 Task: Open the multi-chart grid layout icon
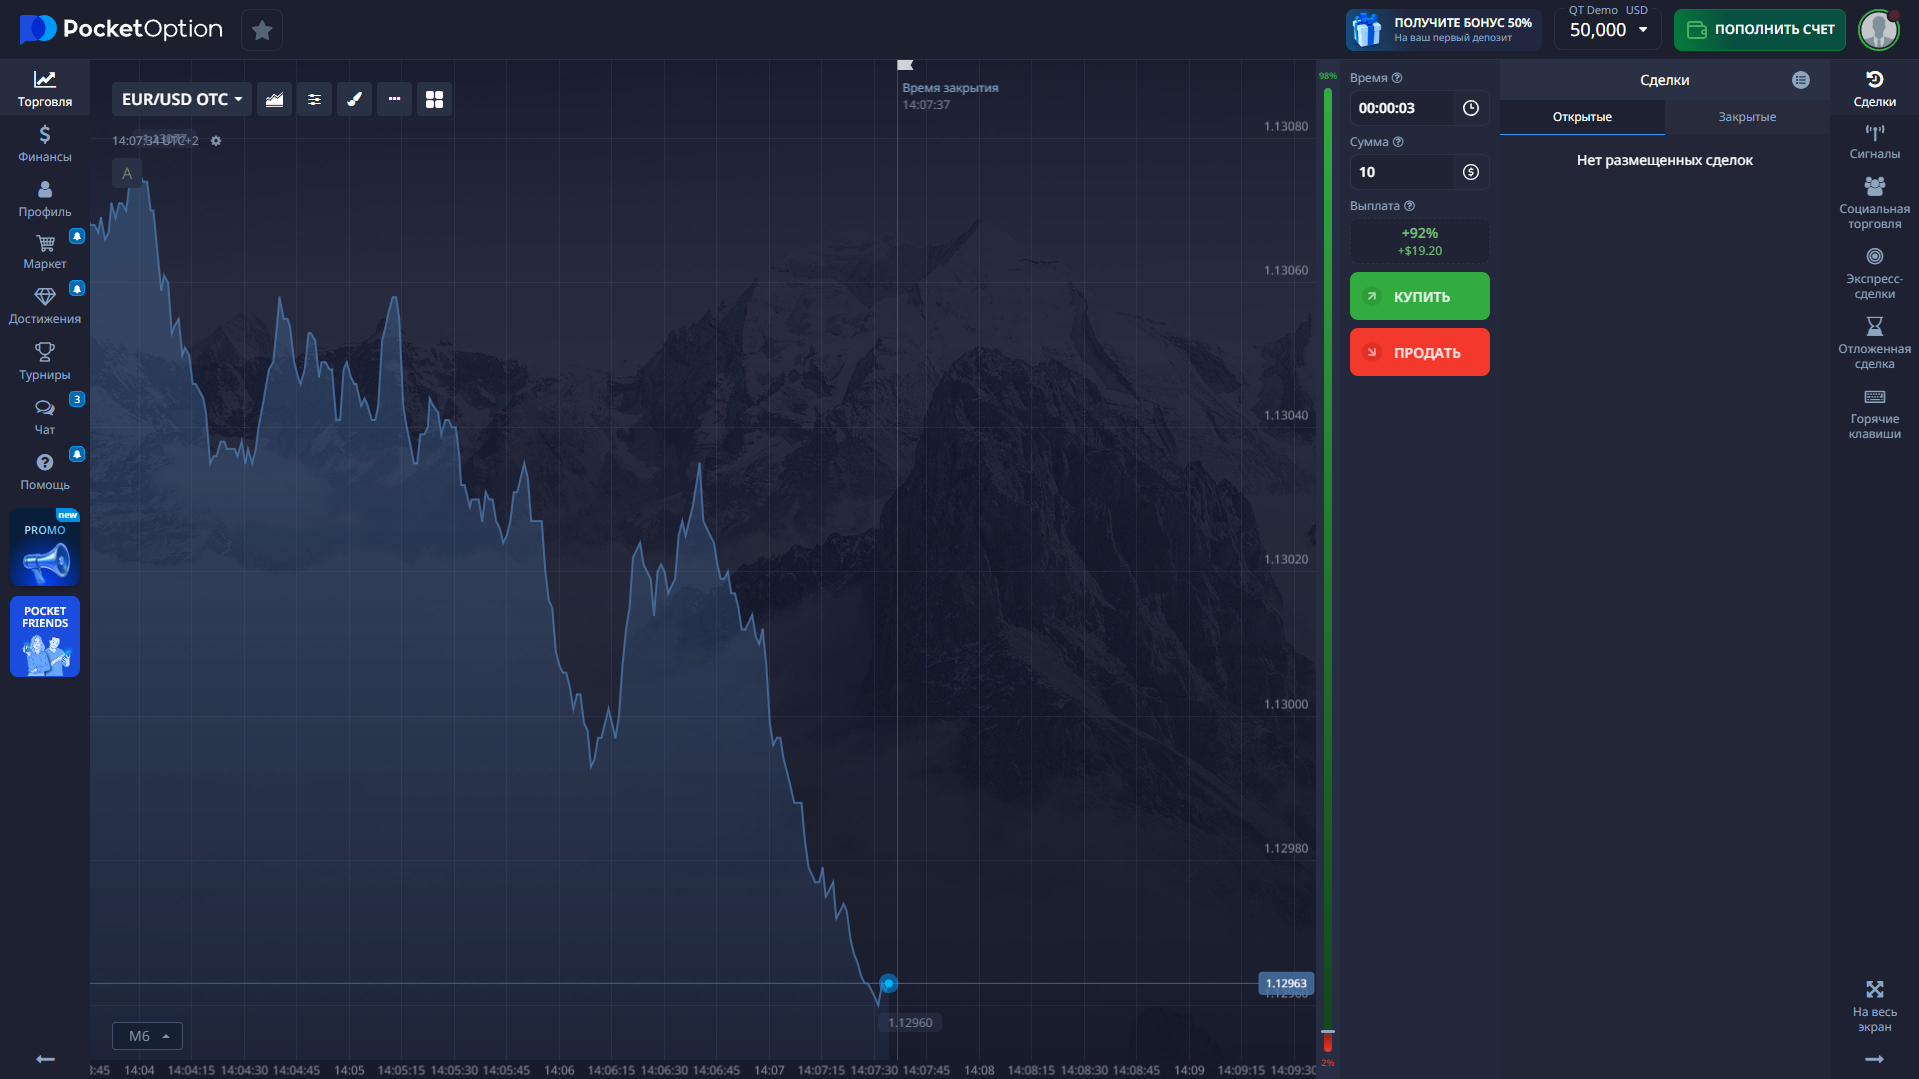pyautogui.click(x=434, y=99)
